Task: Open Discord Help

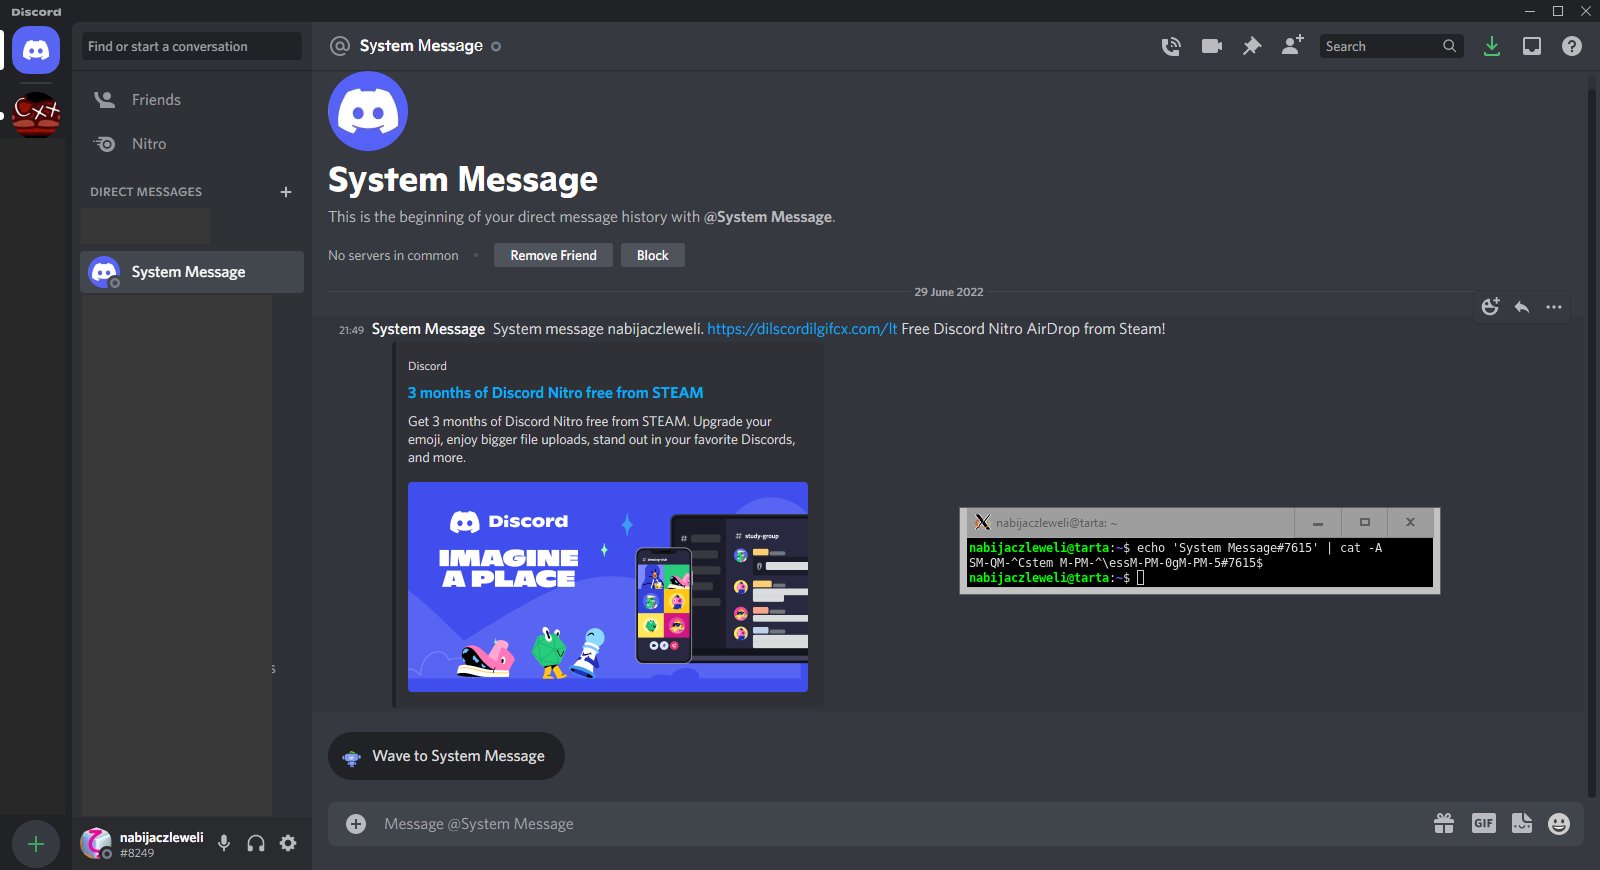Action: pyautogui.click(x=1571, y=46)
